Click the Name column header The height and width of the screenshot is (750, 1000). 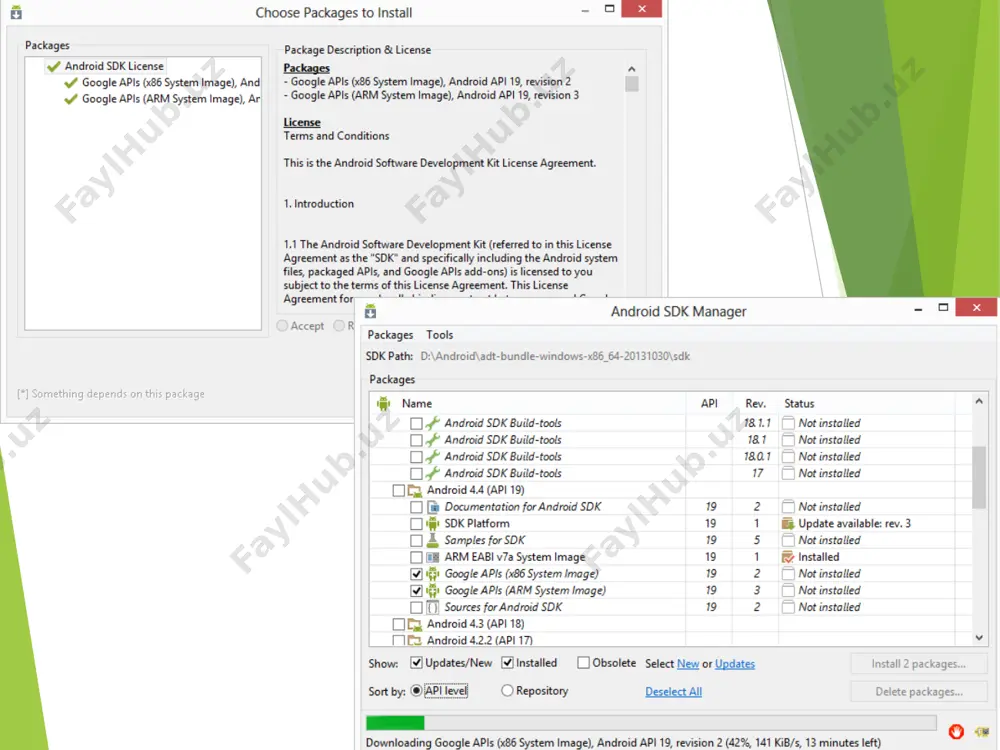tap(416, 403)
